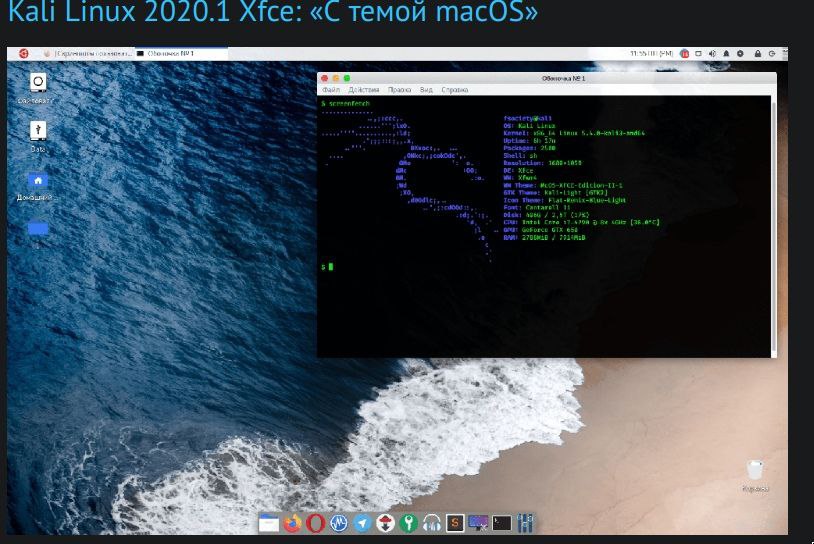Screen dimensions: 814x544
Task: Click the clock in the top panel
Action: click(652, 53)
